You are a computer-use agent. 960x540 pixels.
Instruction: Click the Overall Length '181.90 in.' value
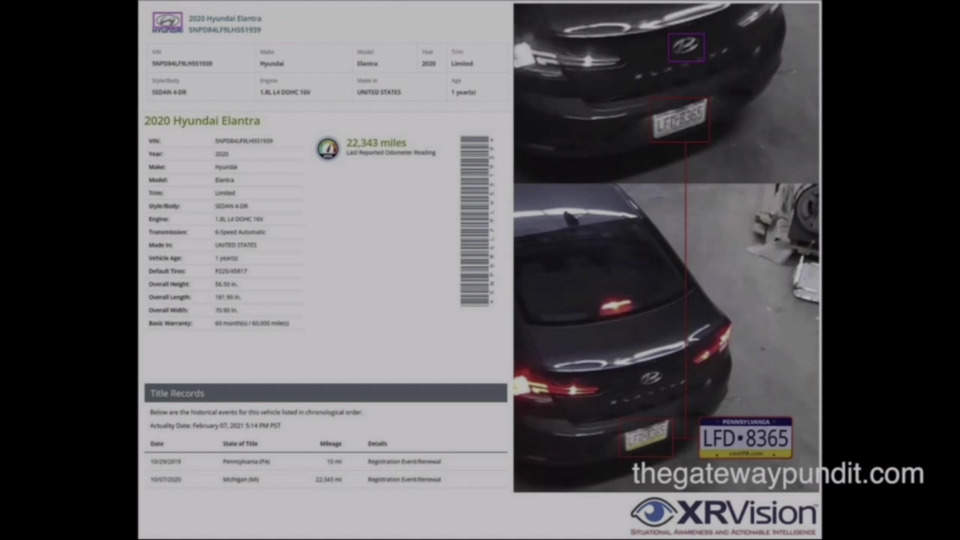[x=227, y=297]
